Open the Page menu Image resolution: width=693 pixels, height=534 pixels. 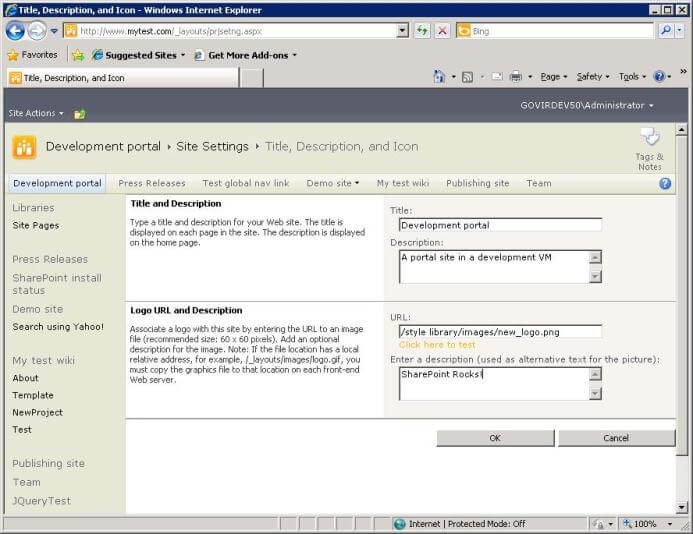[554, 77]
